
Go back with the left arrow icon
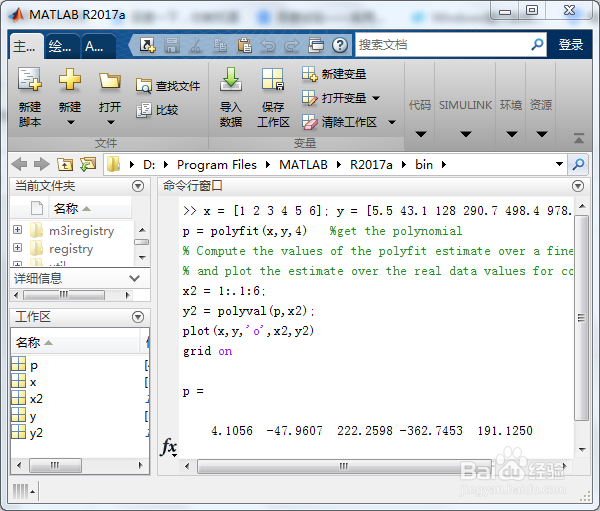pos(19,164)
